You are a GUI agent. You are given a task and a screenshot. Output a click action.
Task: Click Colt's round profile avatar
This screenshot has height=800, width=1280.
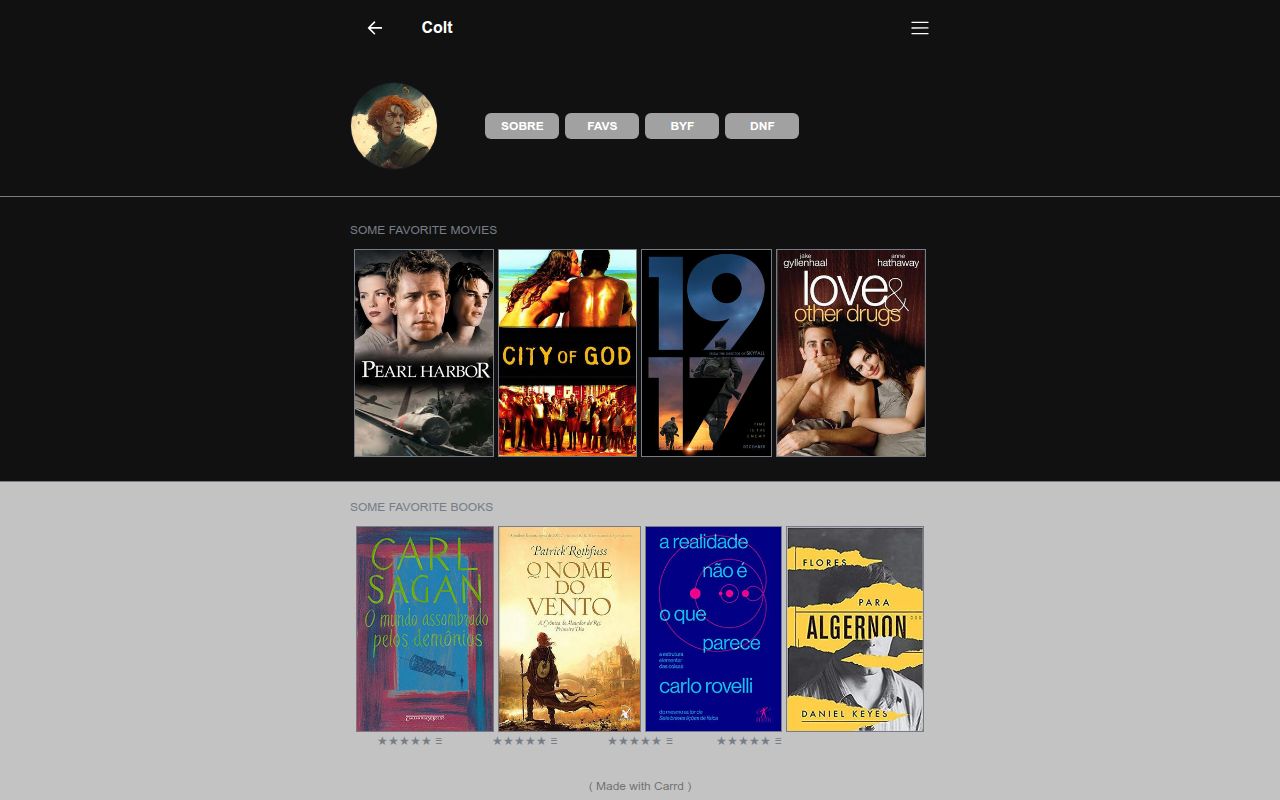tap(394, 126)
